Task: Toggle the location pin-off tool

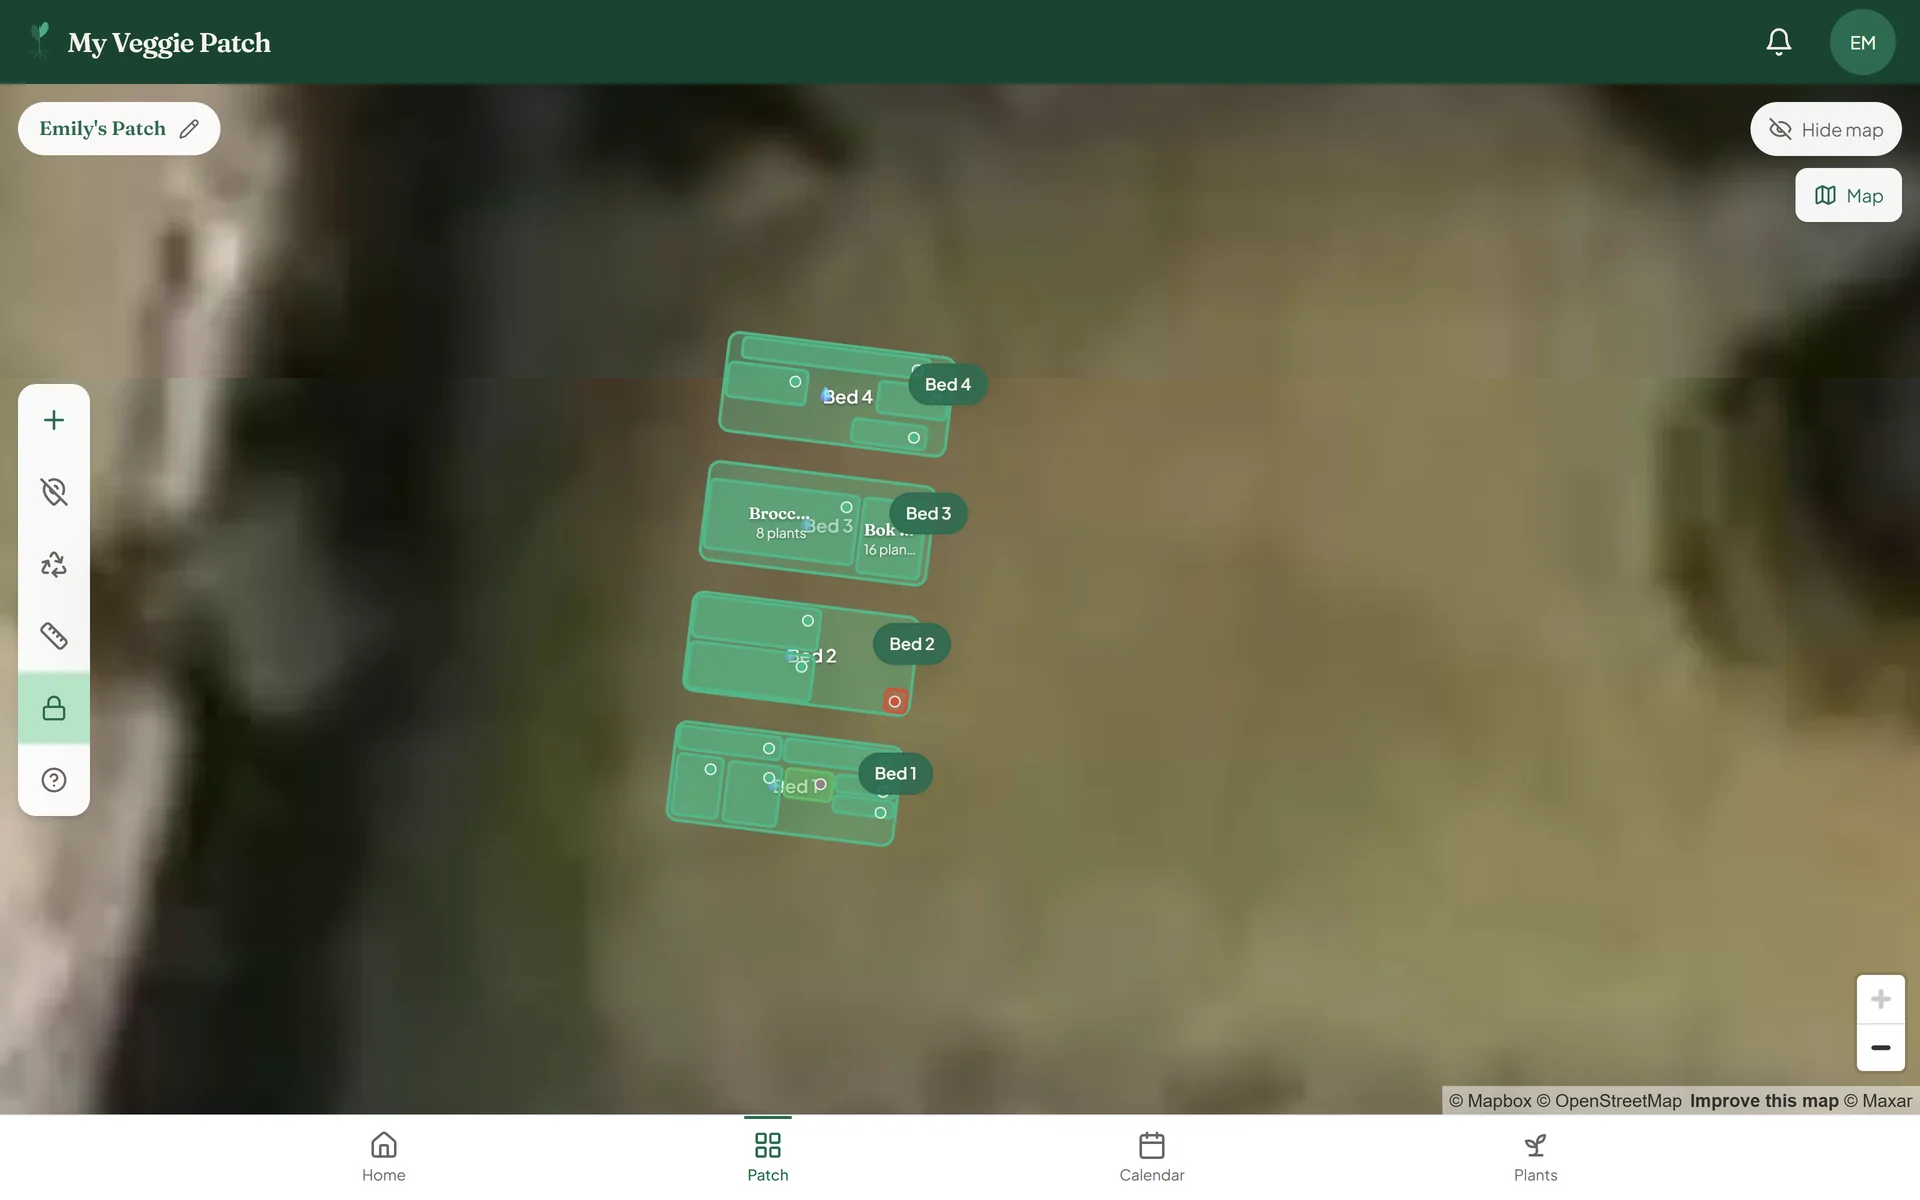Action: coord(54,492)
